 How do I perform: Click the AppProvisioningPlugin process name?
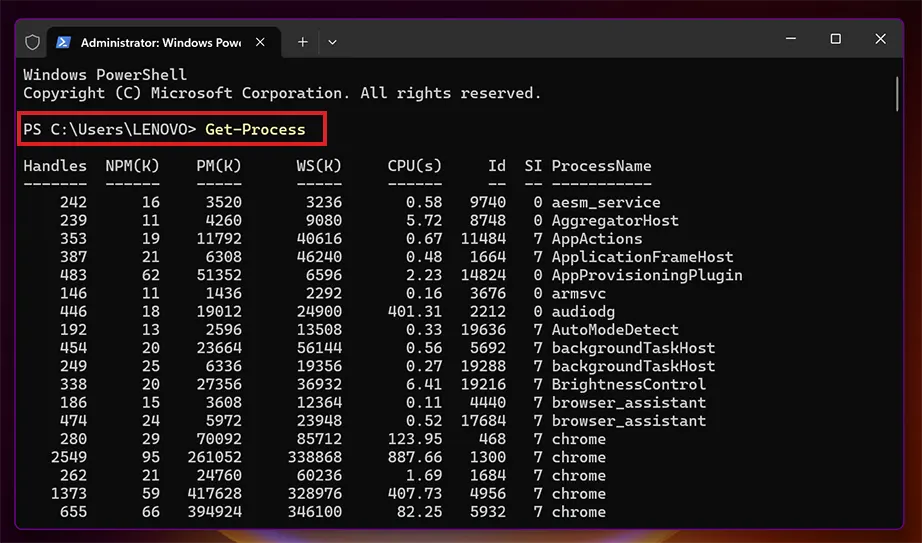[x=647, y=275]
